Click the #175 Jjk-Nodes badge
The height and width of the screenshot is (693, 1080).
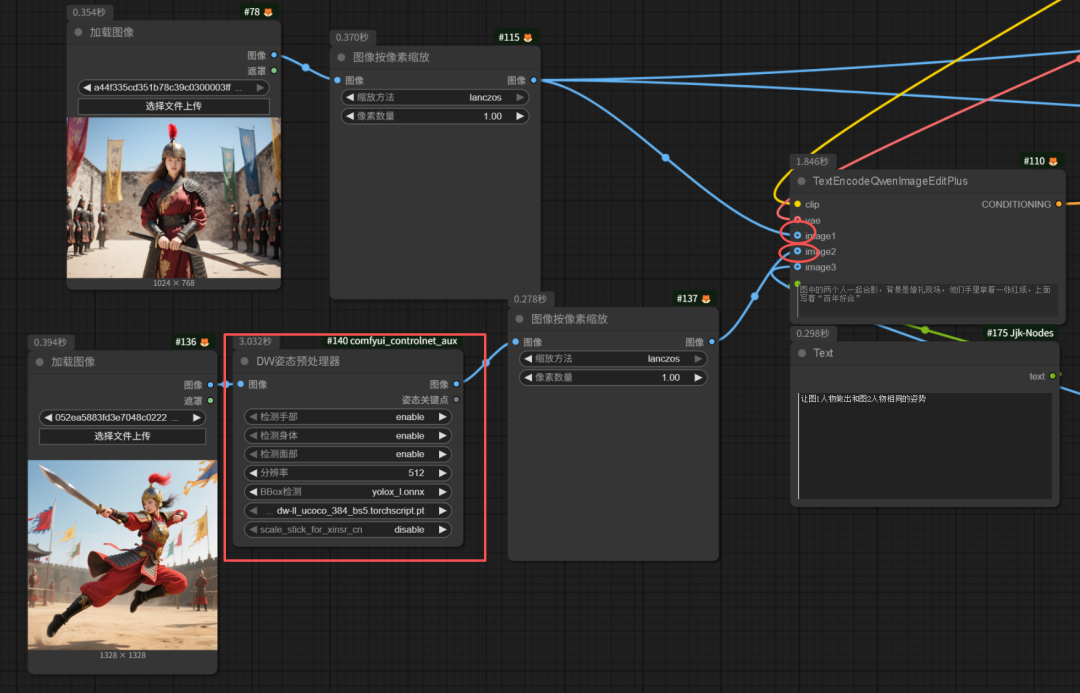(x=1019, y=333)
